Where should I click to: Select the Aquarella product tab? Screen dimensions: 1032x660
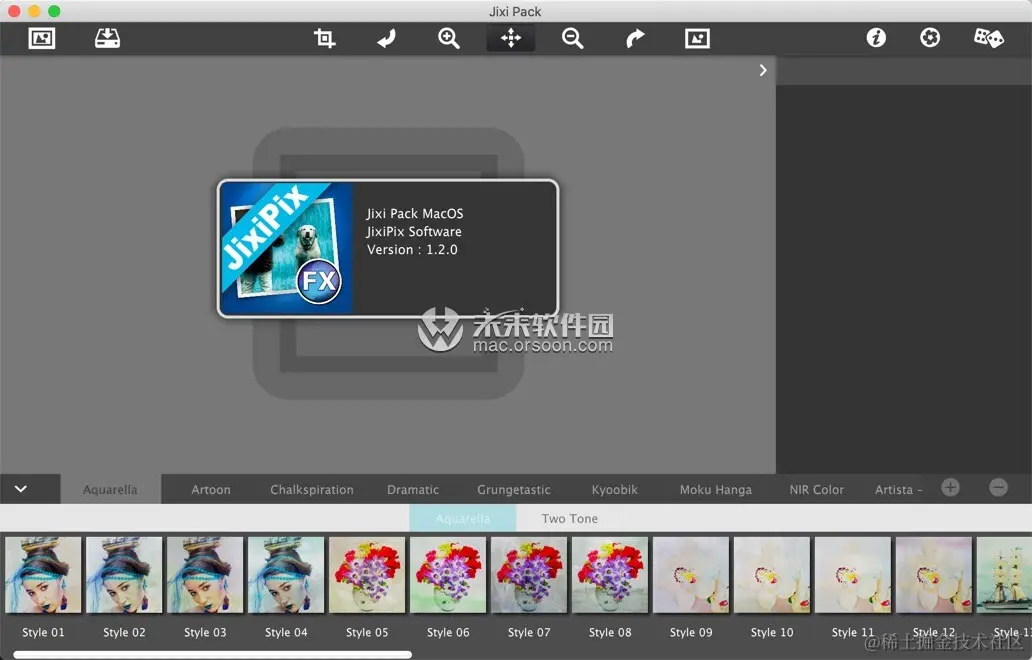111,490
